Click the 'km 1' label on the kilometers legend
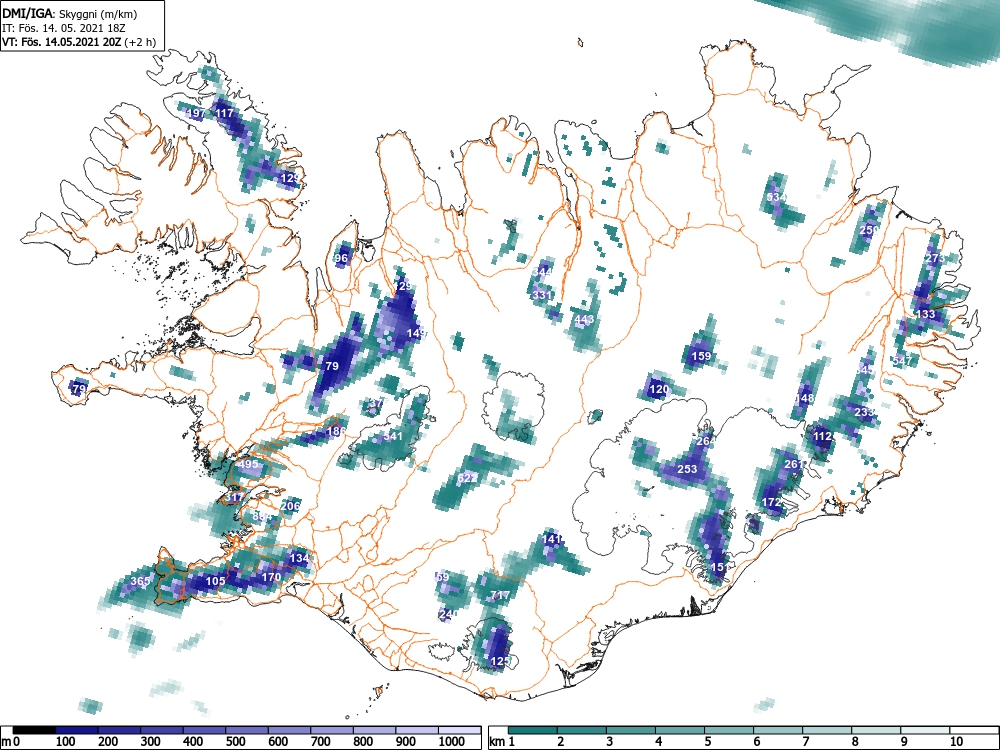The width and height of the screenshot is (1000, 750). coord(503,742)
